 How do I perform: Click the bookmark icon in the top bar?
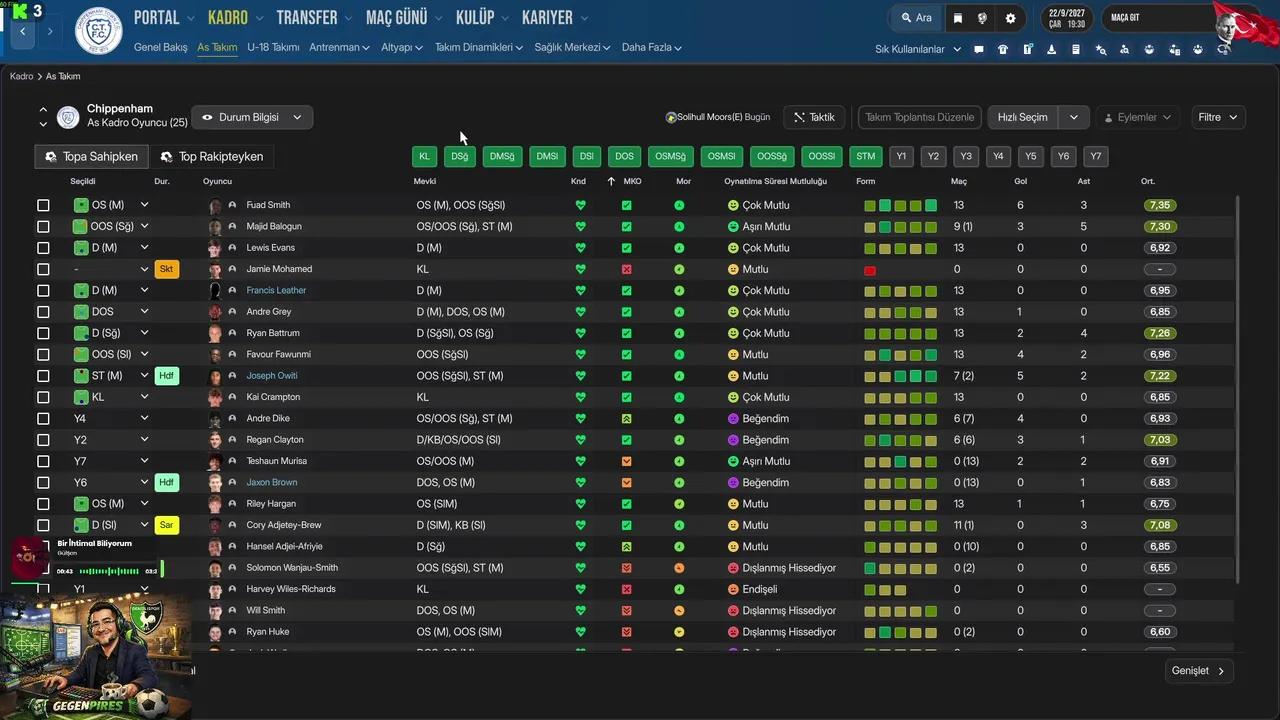958,18
